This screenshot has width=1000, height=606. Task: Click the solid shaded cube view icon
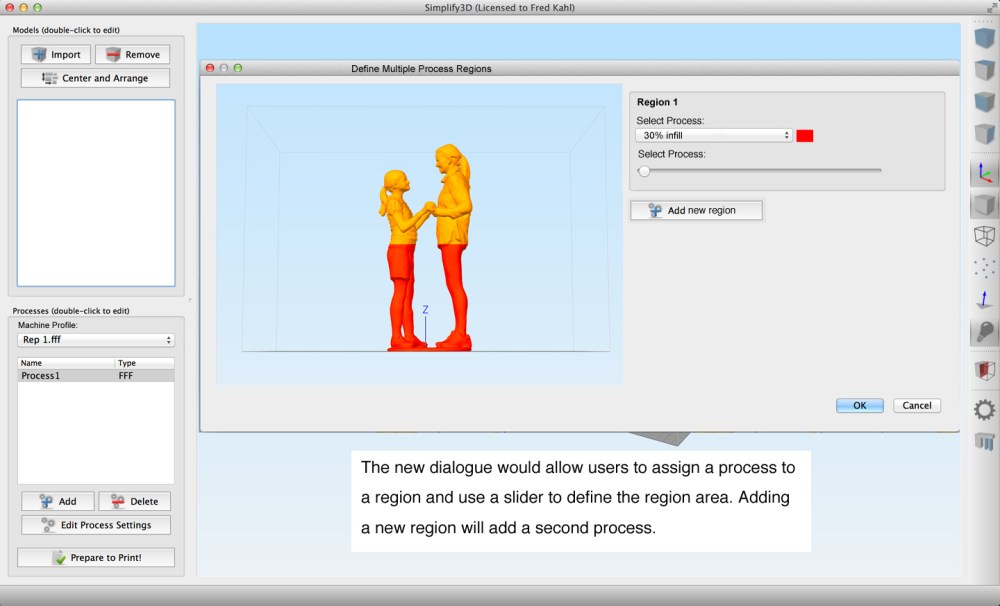985,205
